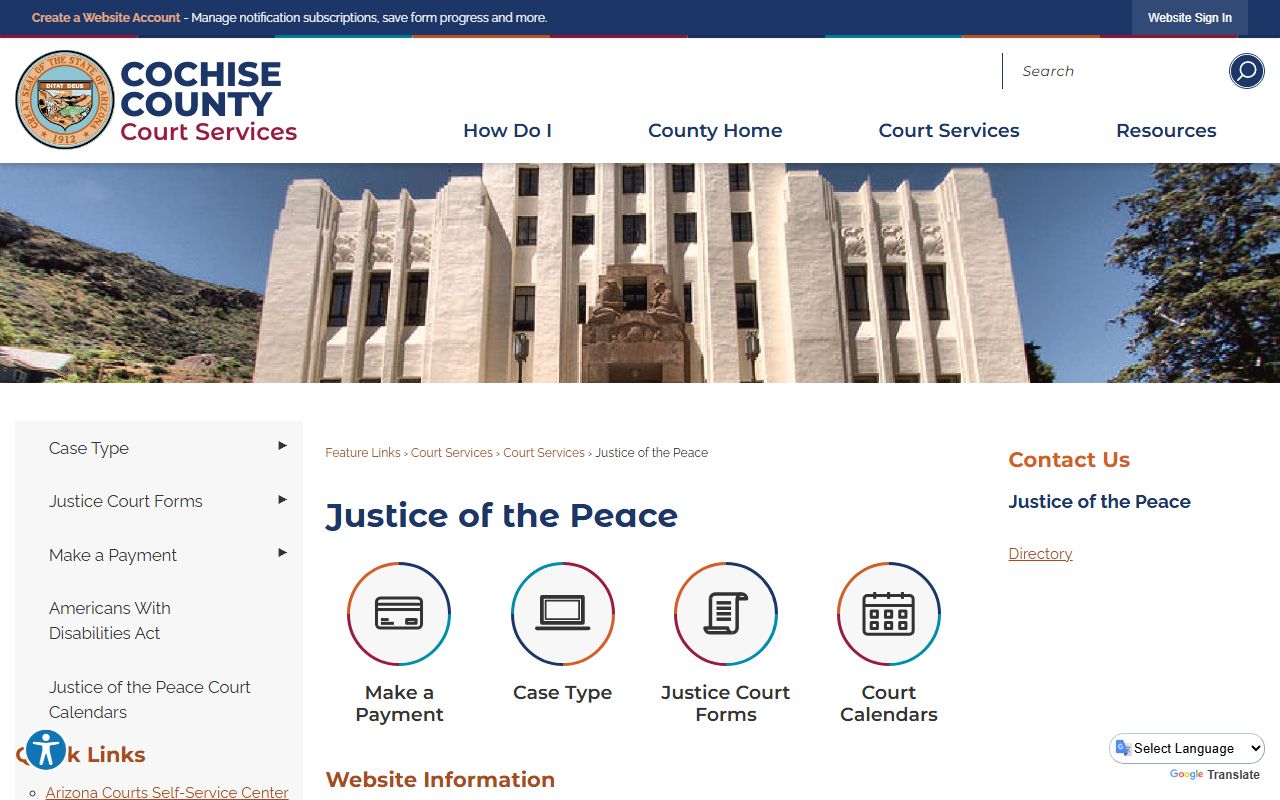1280x800 pixels.
Task: Click the Contact Us heading
Action: pyautogui.click(x=1069, y=460)
